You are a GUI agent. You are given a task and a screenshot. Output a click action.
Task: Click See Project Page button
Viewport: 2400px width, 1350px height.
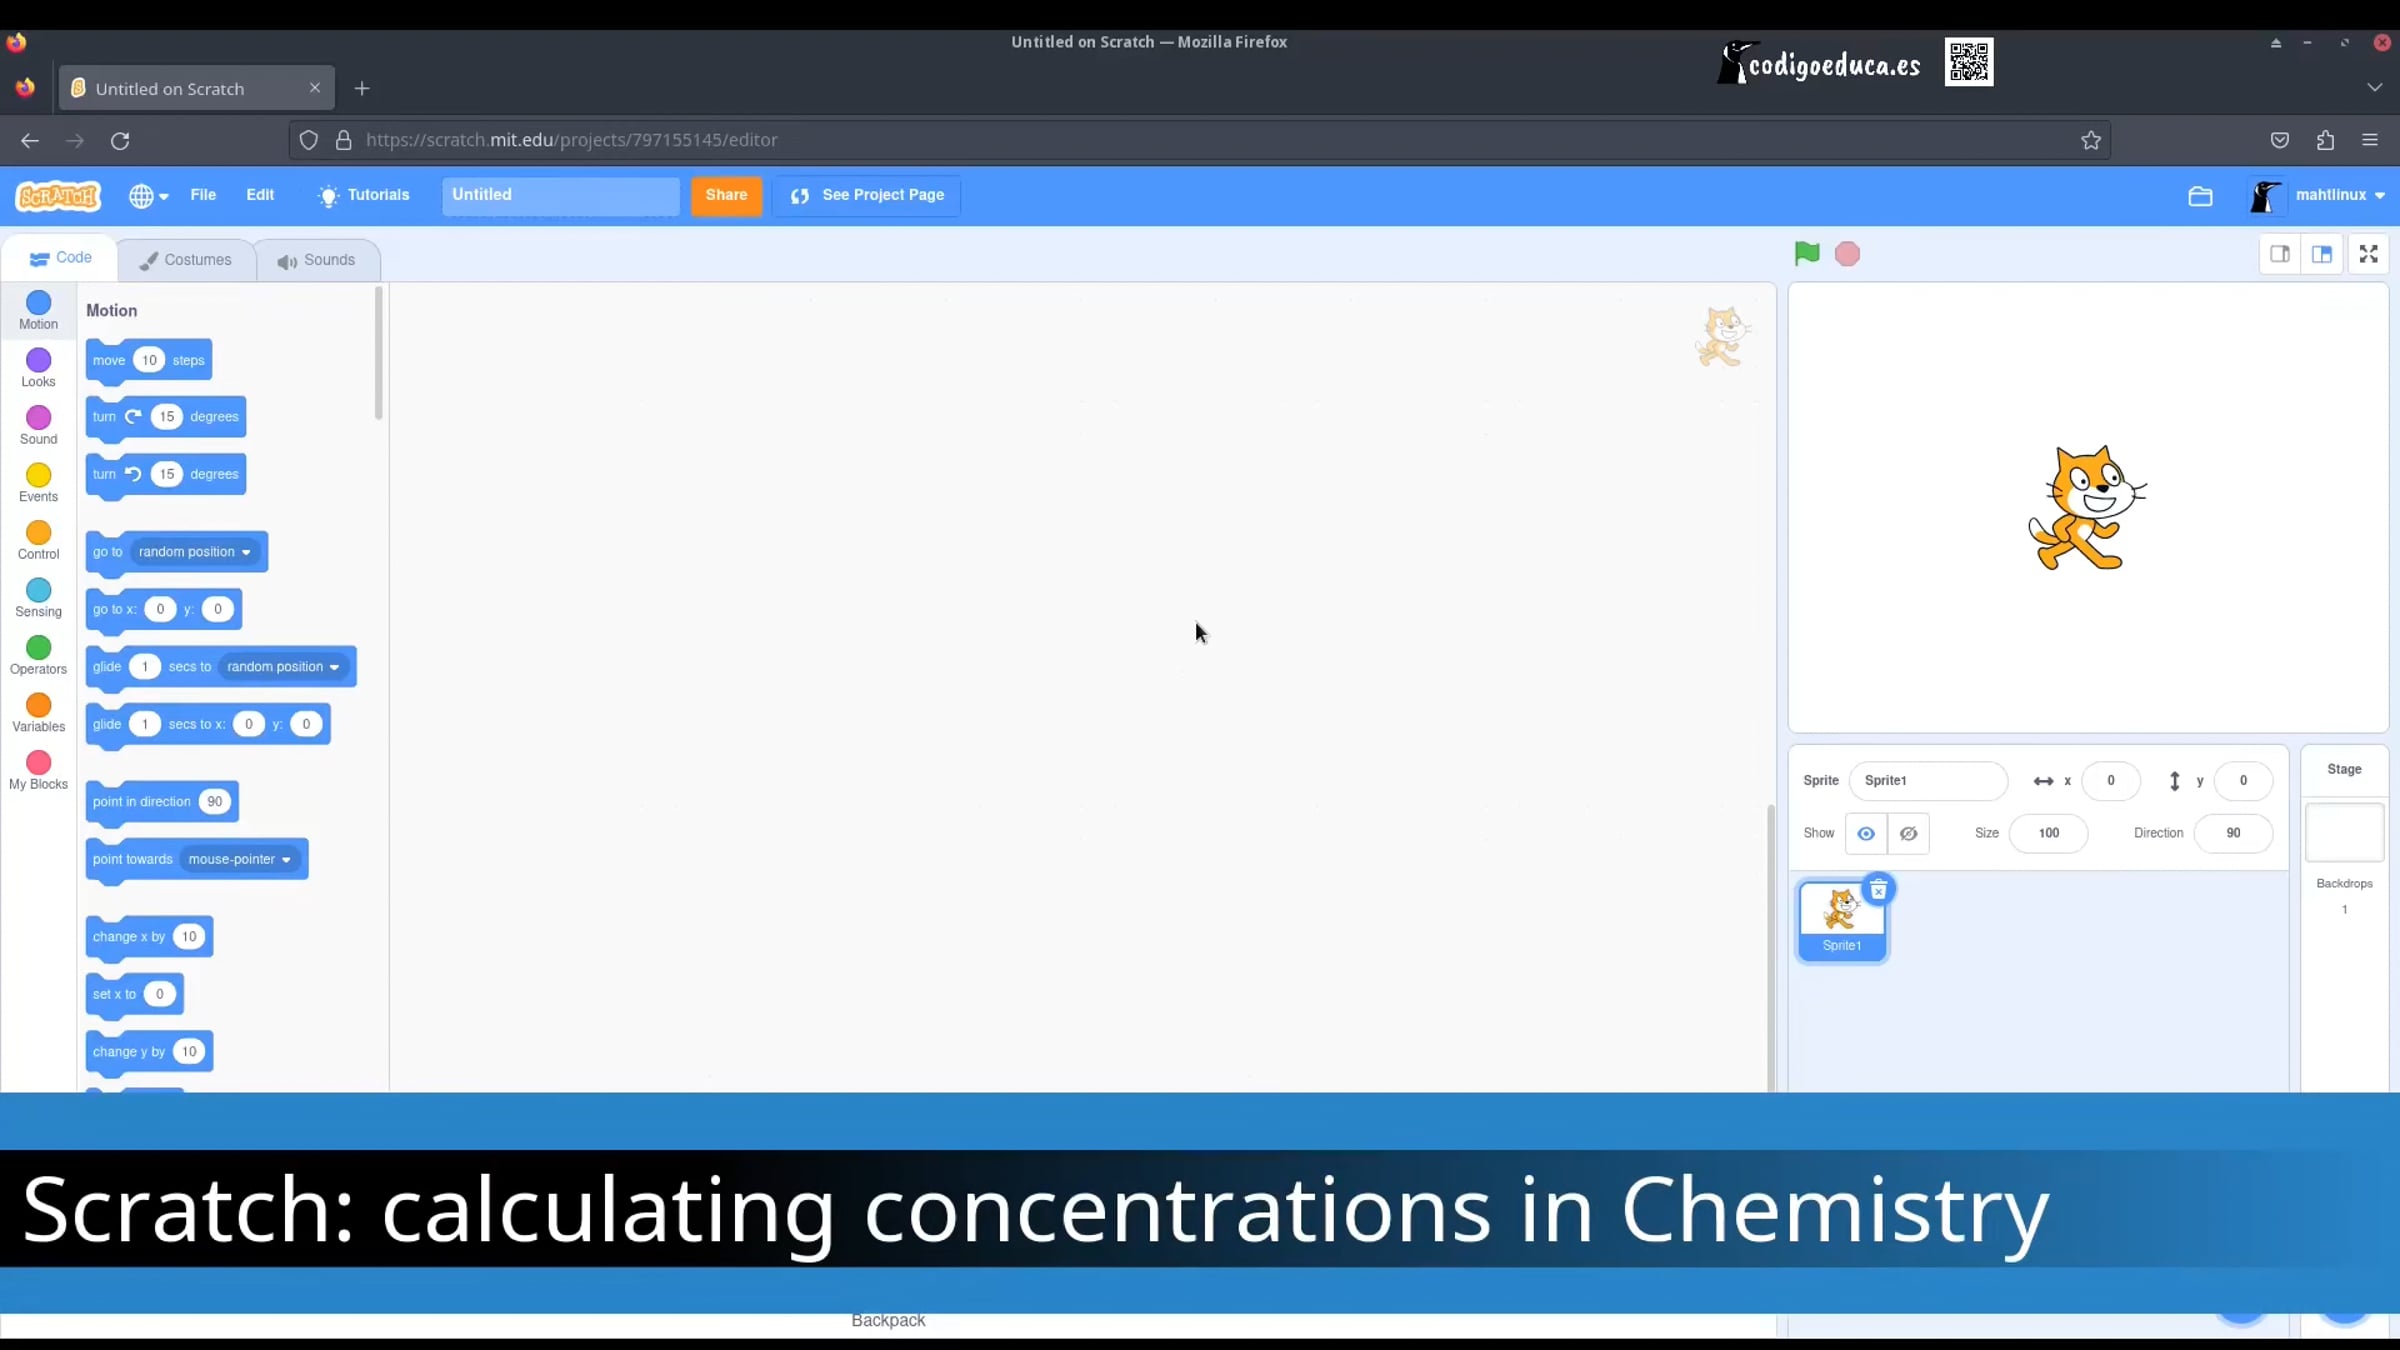click(x=867, y=195)
